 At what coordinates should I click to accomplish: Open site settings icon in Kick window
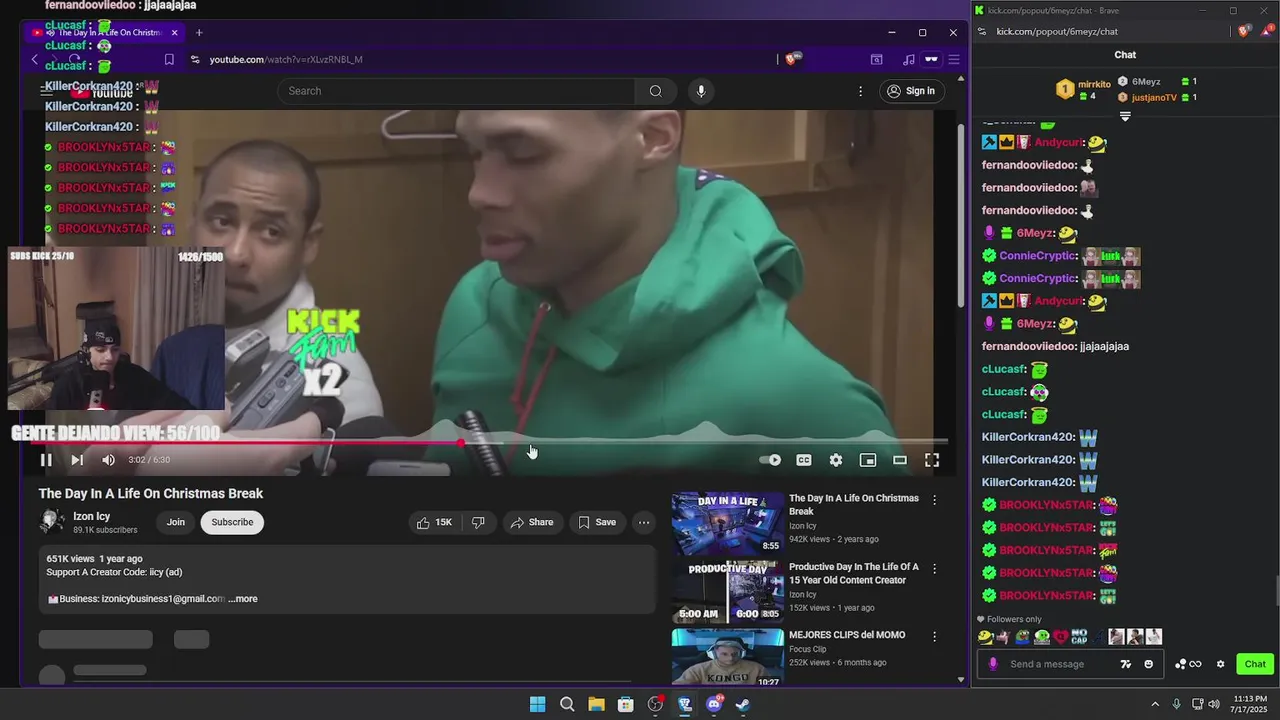tap(982, 31)
